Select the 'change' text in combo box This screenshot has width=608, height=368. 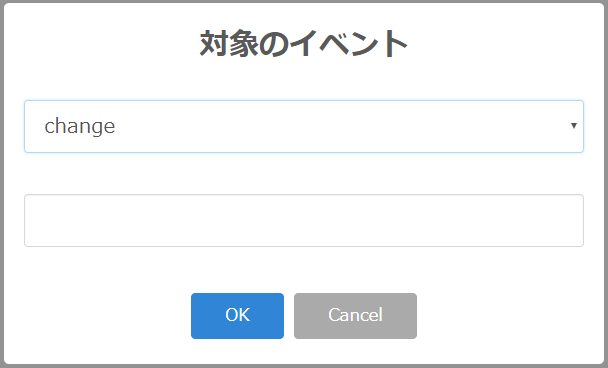click(79, 126)
